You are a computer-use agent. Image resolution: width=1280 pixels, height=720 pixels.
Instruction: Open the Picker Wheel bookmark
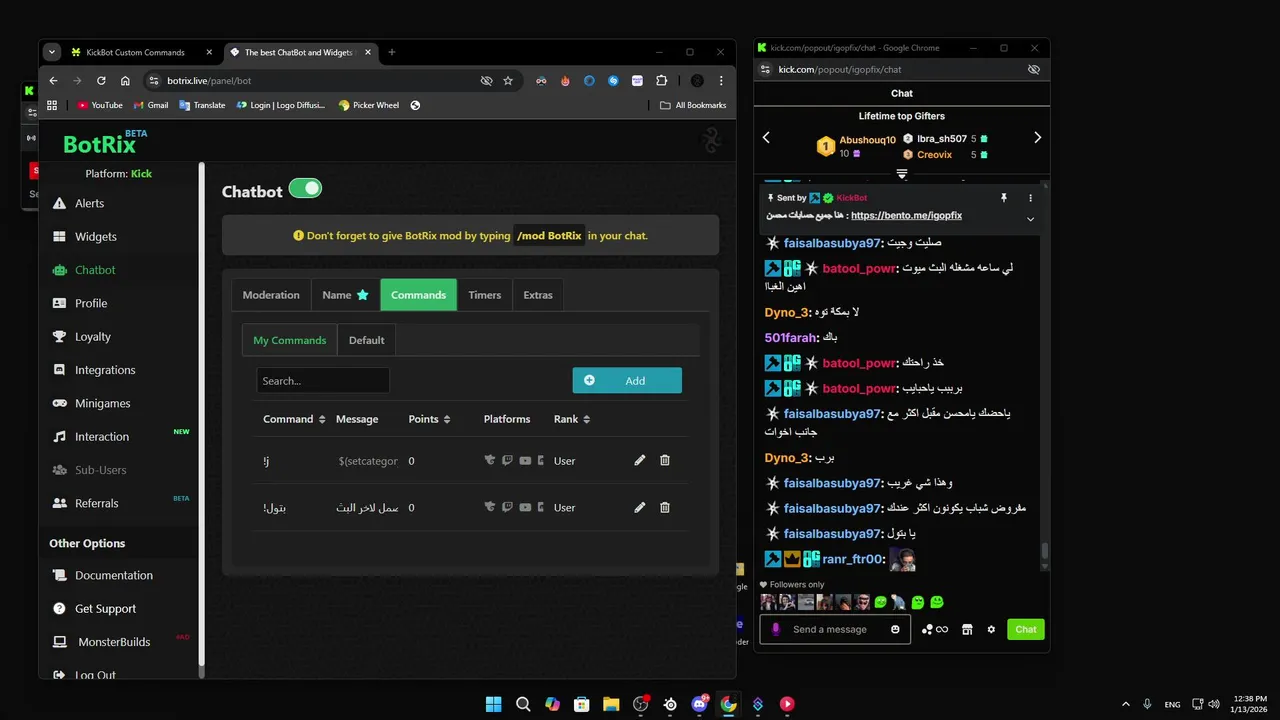(369, 105)
